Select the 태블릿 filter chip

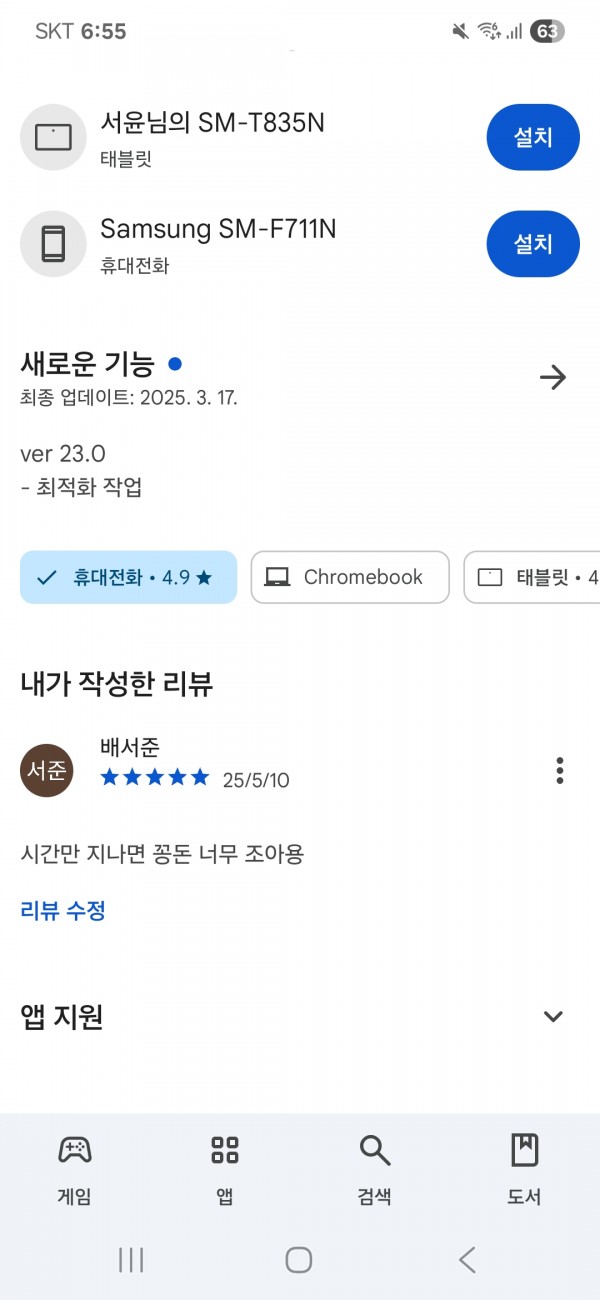click(532, 577)
